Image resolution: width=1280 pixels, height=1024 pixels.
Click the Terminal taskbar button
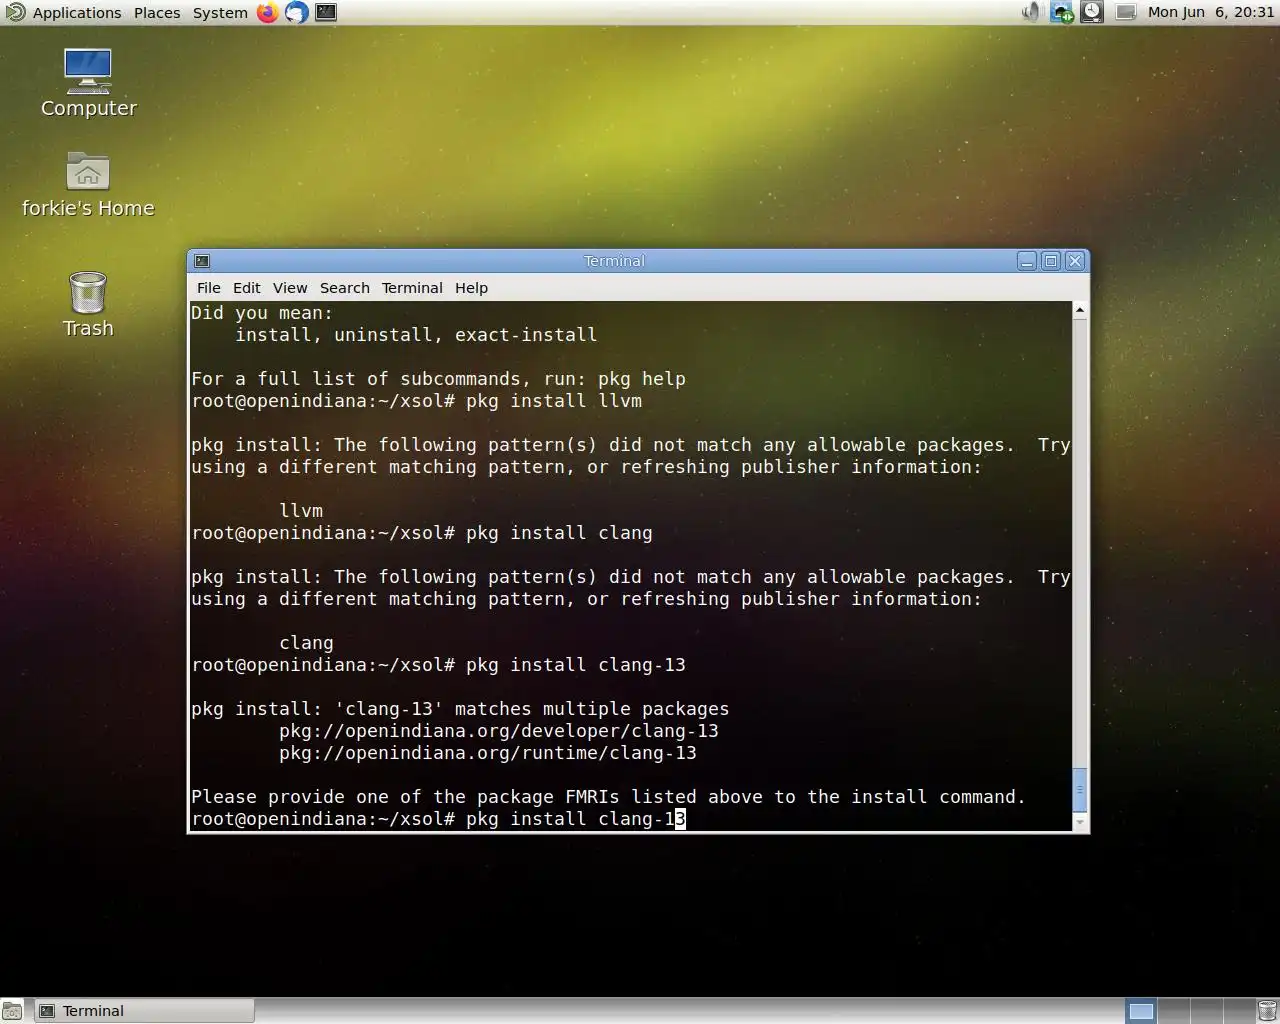click(x=145, y=1011)
